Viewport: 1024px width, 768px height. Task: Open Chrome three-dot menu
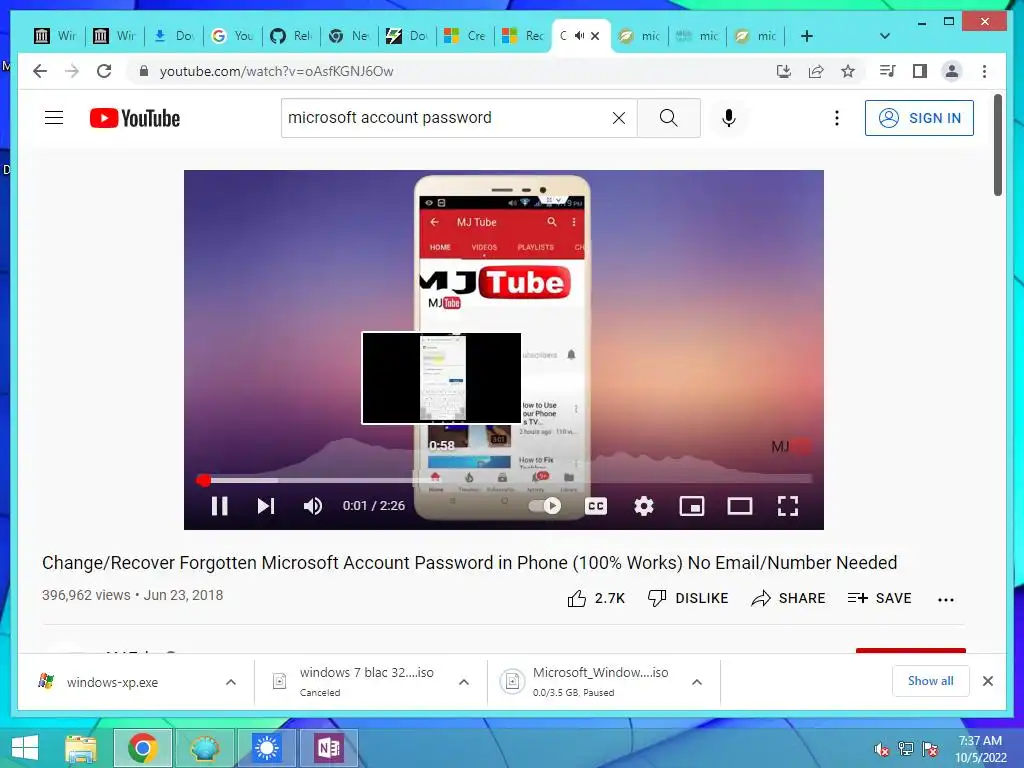984,71
